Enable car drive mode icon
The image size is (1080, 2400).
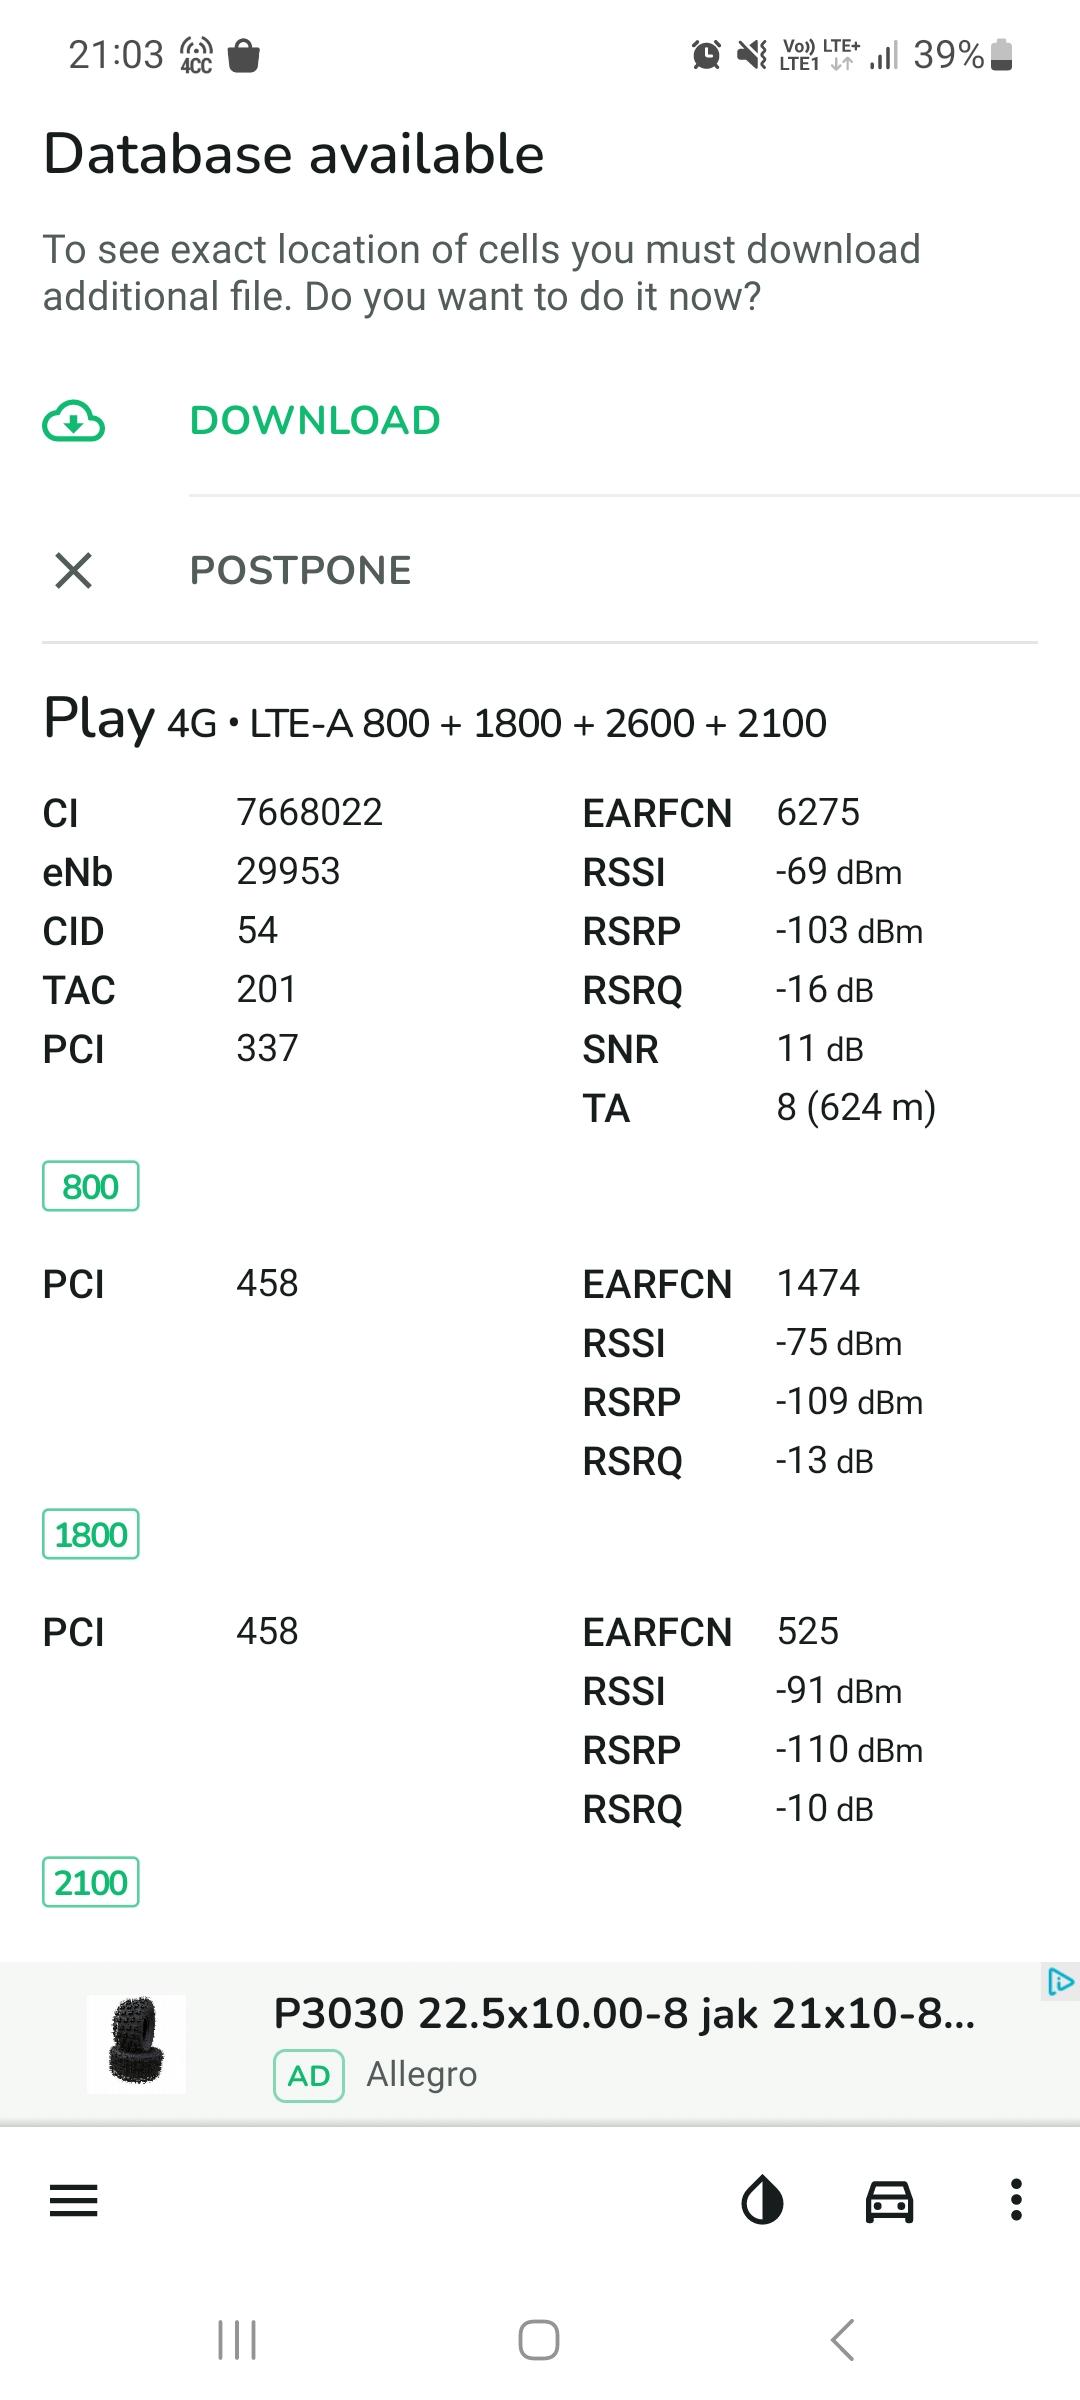point(889,2201)
